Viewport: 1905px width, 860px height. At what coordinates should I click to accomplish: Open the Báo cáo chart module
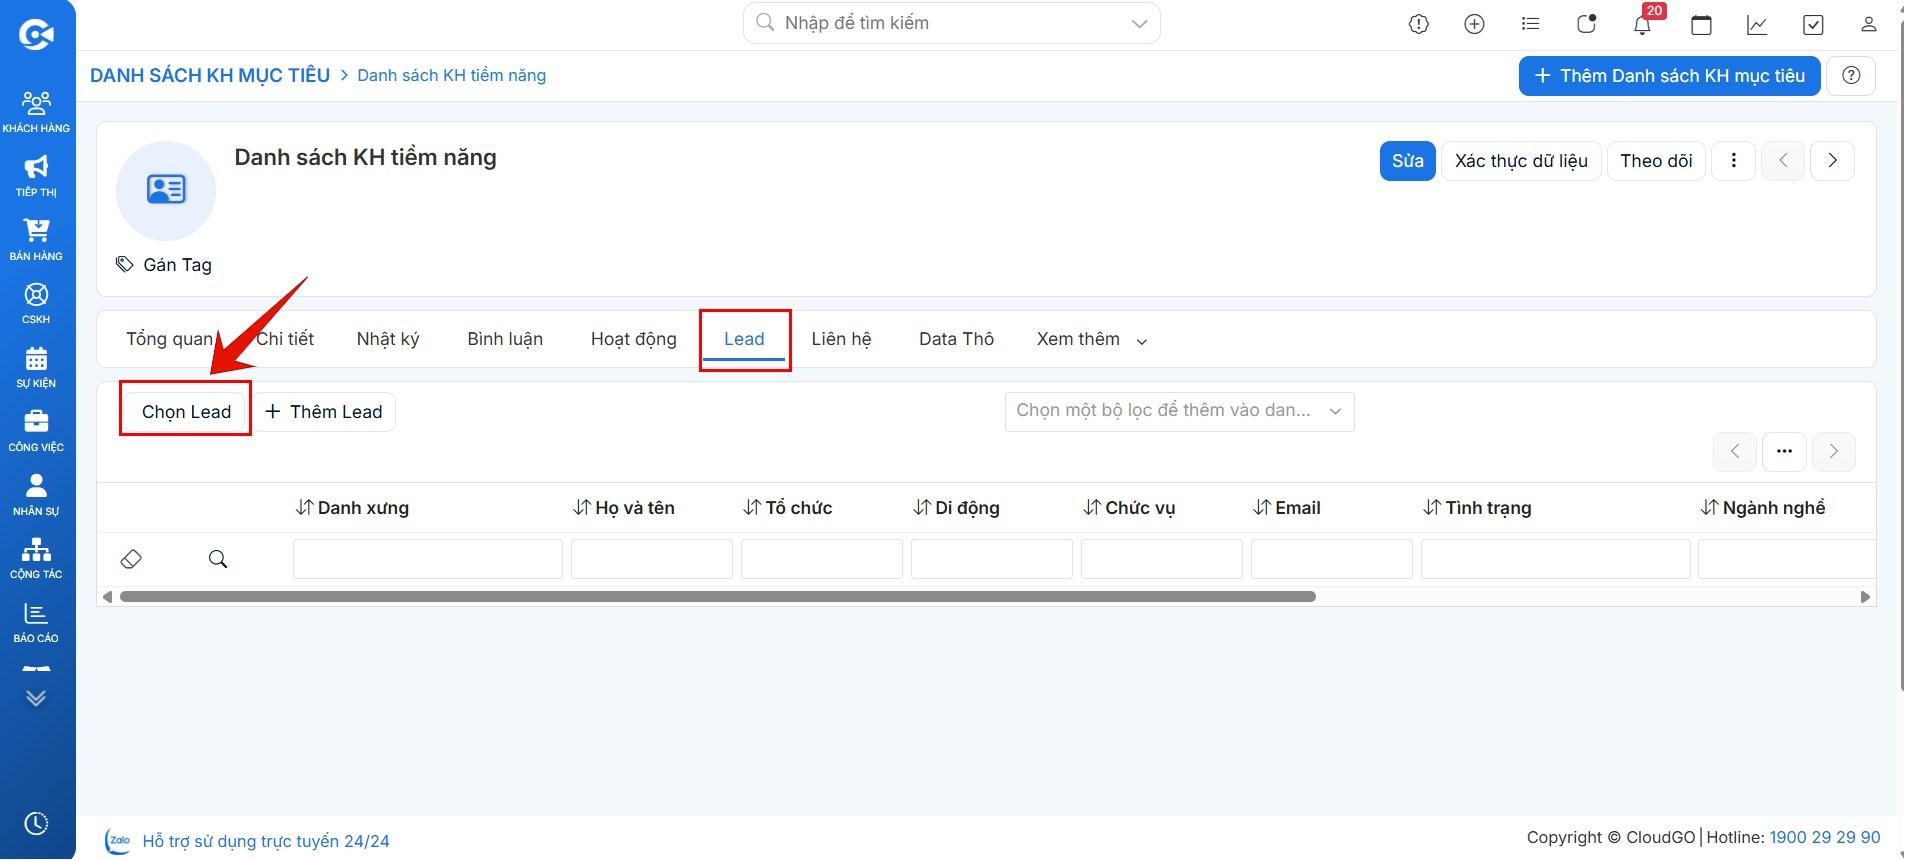click(x=36, y=622)
